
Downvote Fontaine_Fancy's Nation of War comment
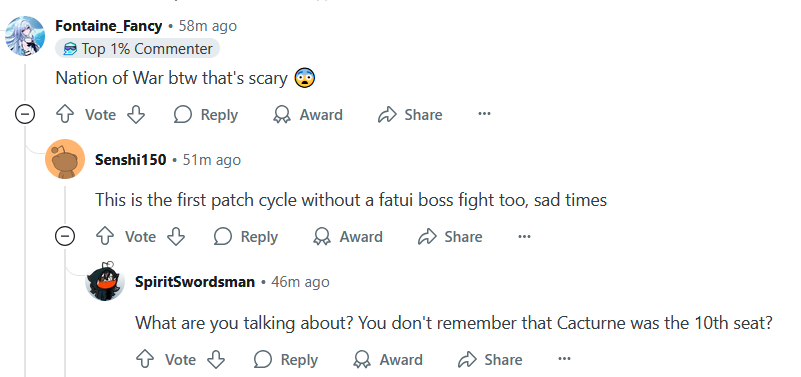click(136, 114)
